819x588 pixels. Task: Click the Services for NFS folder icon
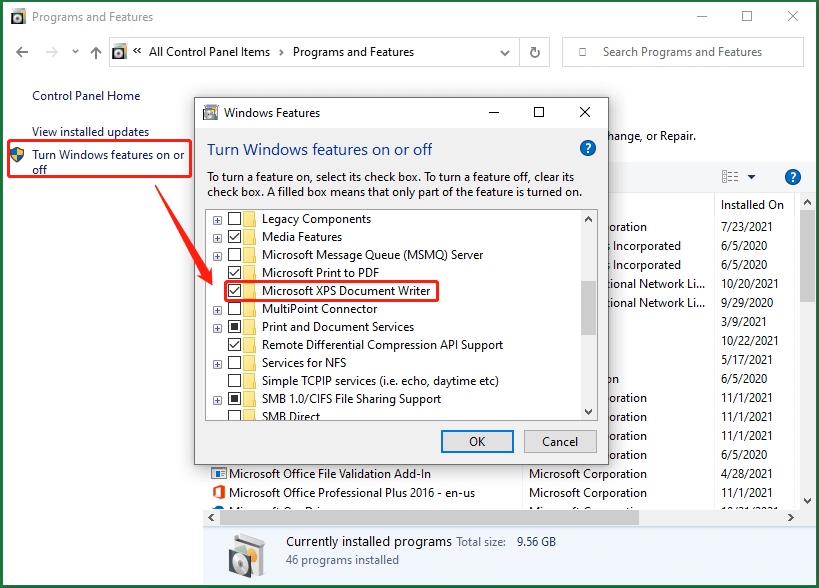[x=249, y=363]
